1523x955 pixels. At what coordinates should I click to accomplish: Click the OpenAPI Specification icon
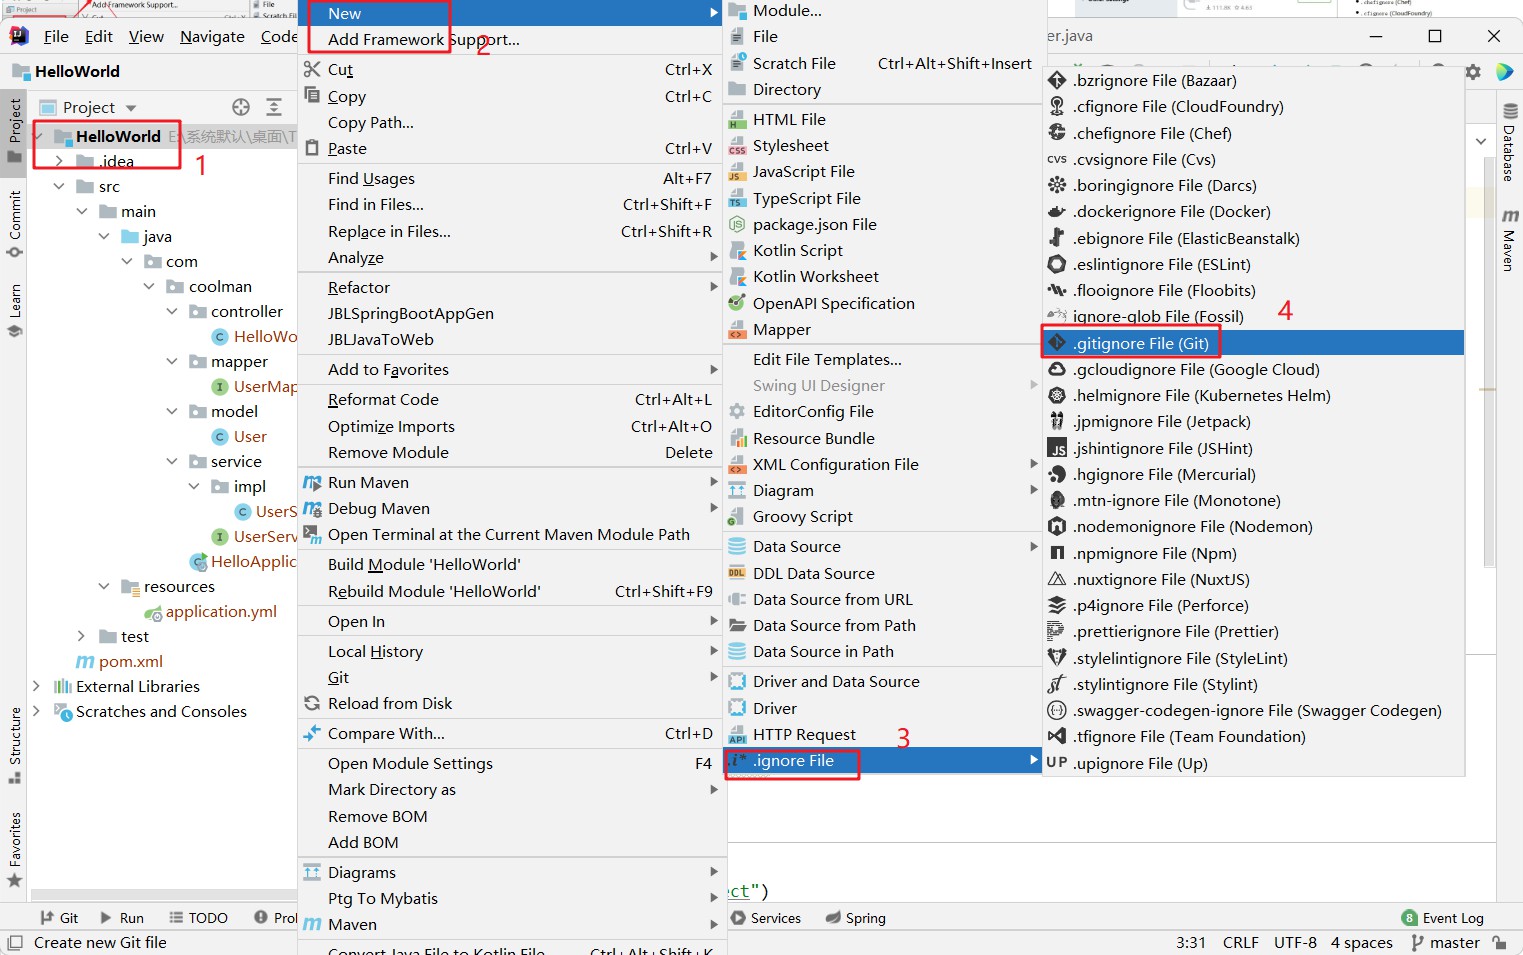(x=737, y=303)
